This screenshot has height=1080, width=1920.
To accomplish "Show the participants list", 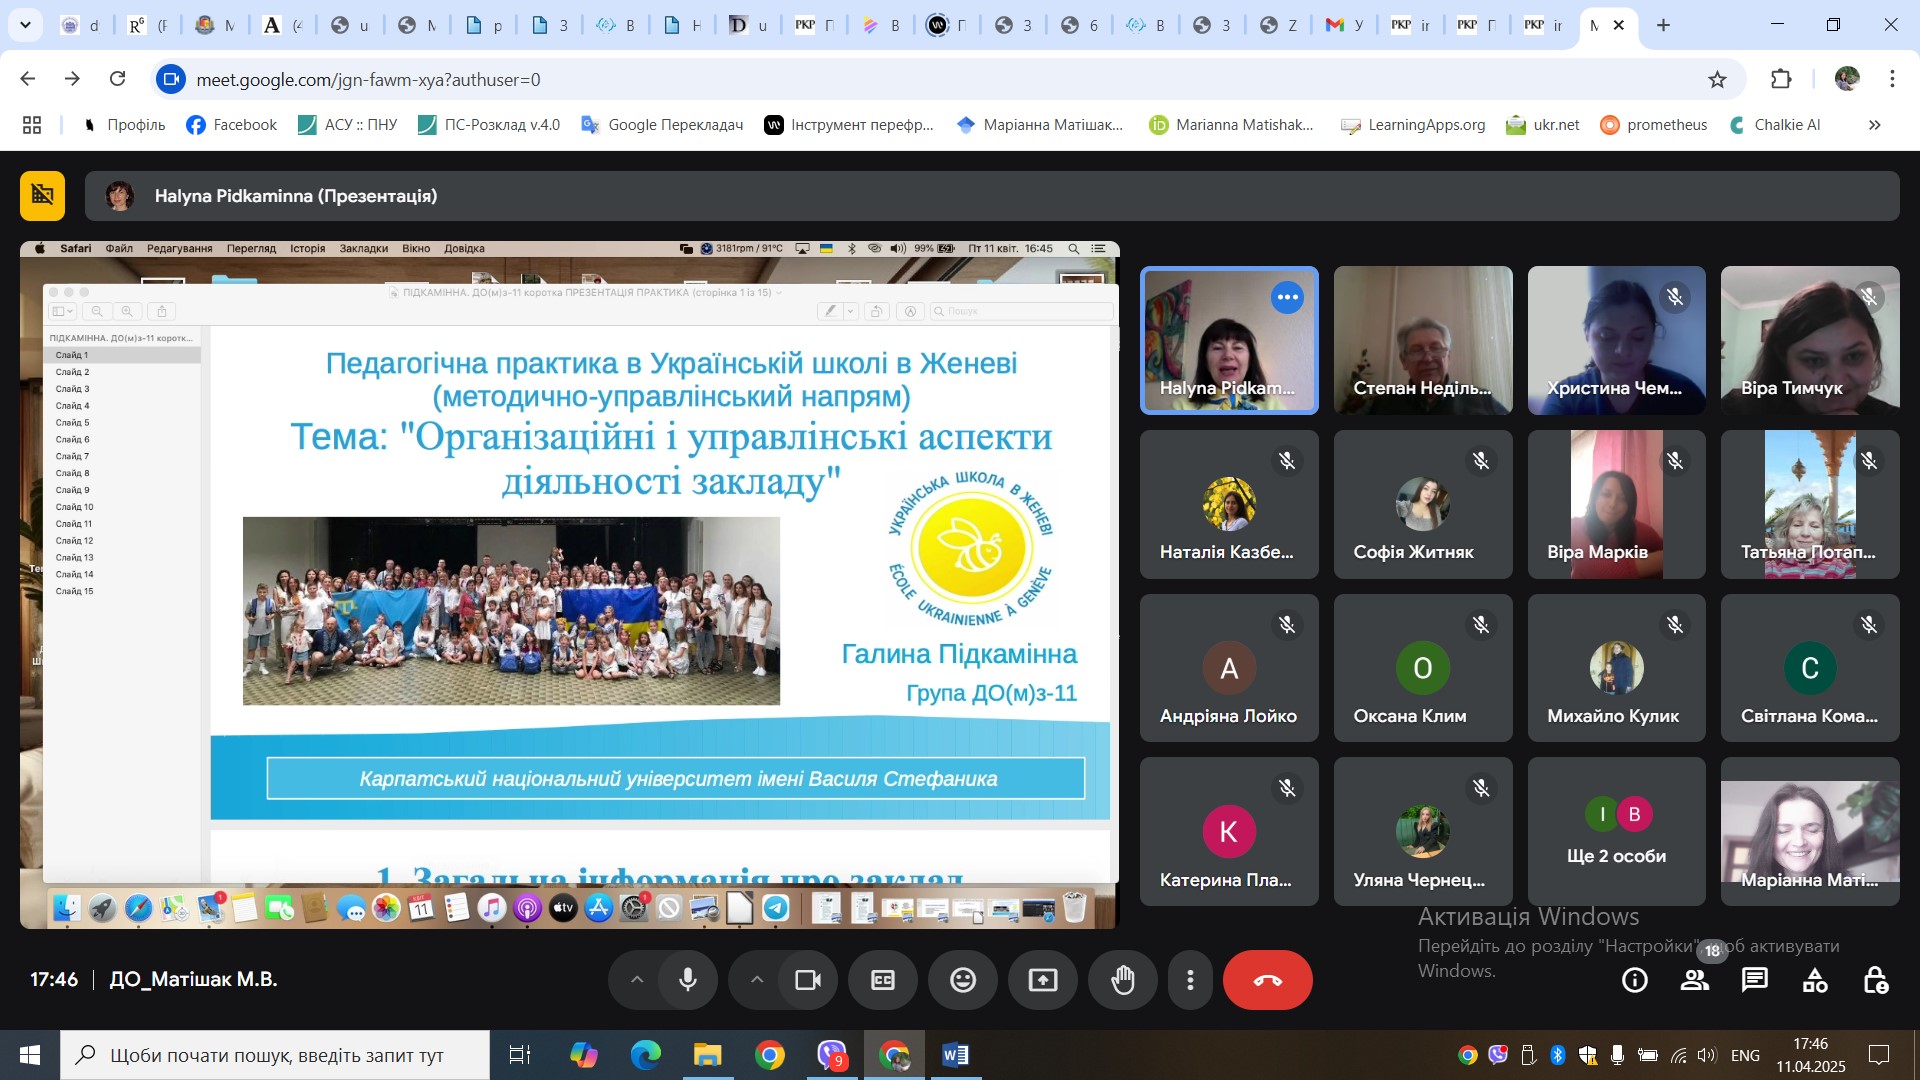I will (1695, 981).
